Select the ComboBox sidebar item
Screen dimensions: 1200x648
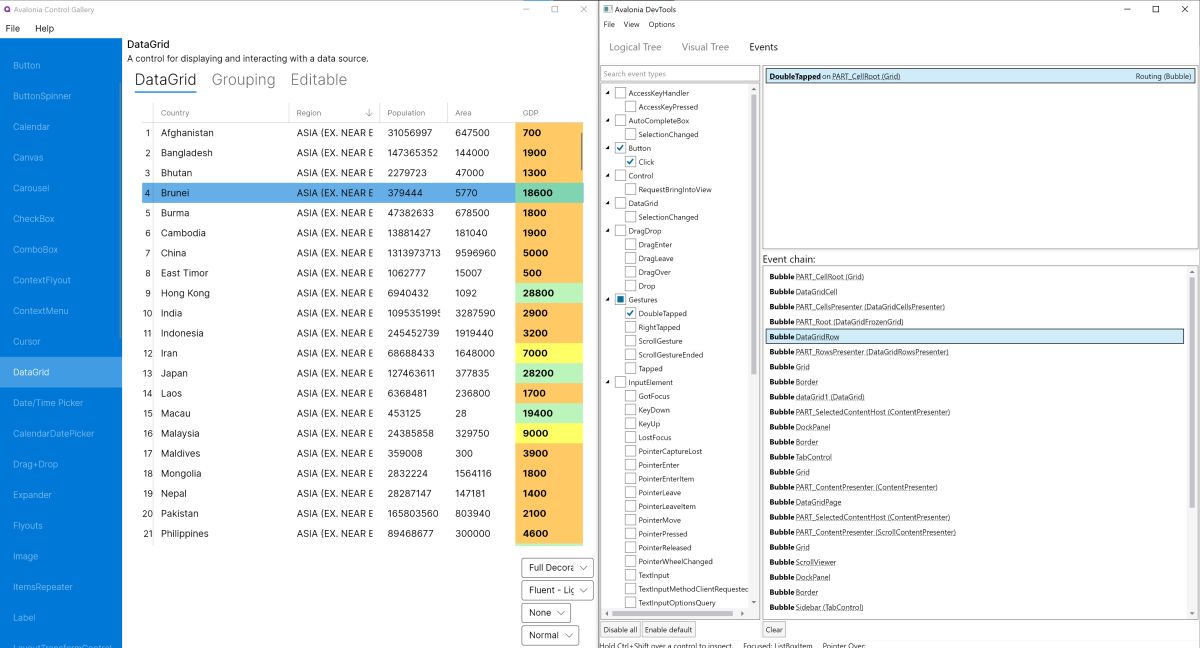tap(61, 249)
